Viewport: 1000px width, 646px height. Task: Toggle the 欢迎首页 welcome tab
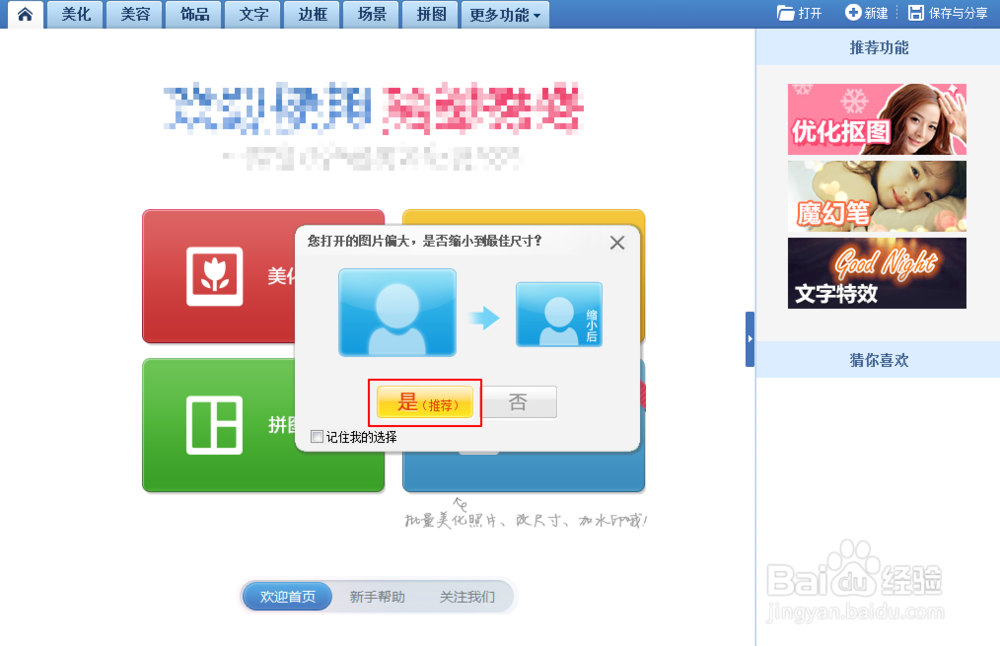[x=287, y=595]
